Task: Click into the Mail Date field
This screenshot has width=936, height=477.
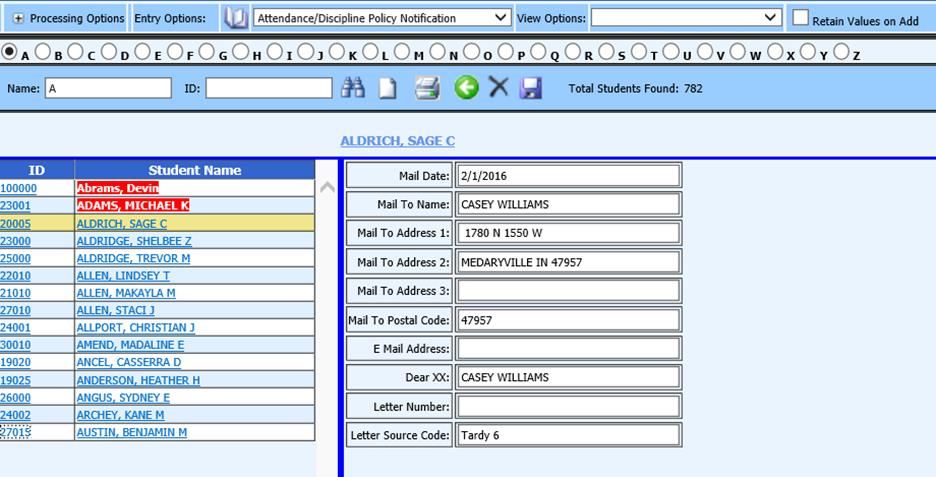Action: click(568, 176)
